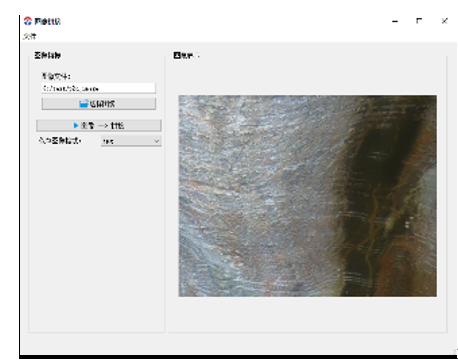Click the rock texture image preview
The width and height of the screenshot is (458, 363).
coord(307,196)
